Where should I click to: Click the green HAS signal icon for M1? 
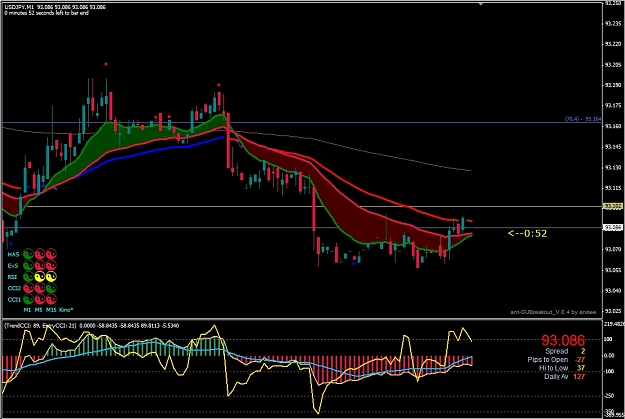[28, 254]
